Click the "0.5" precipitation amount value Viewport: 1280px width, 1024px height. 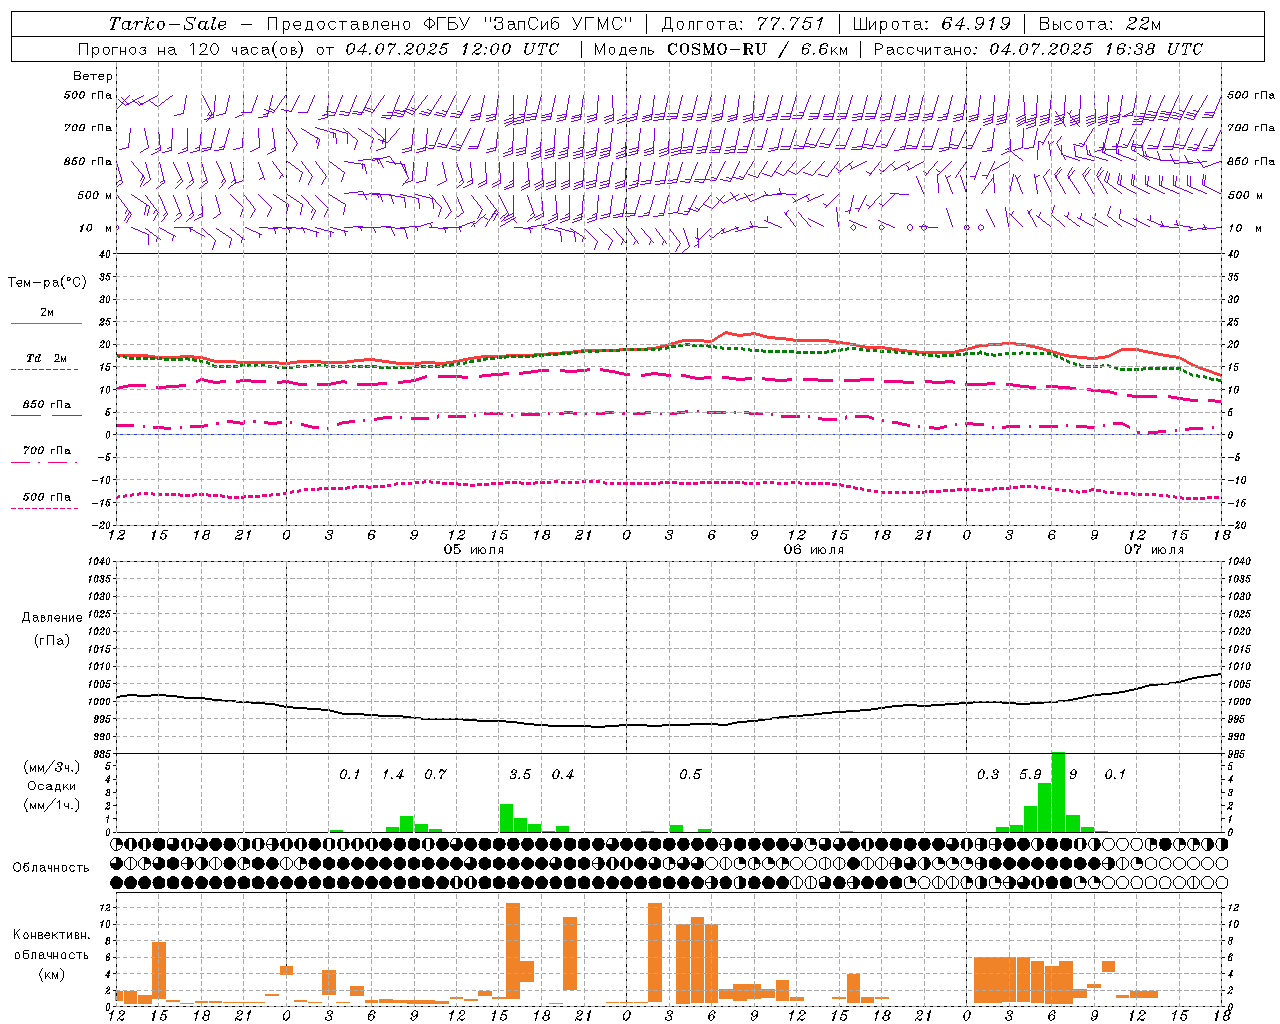point(690,774)
